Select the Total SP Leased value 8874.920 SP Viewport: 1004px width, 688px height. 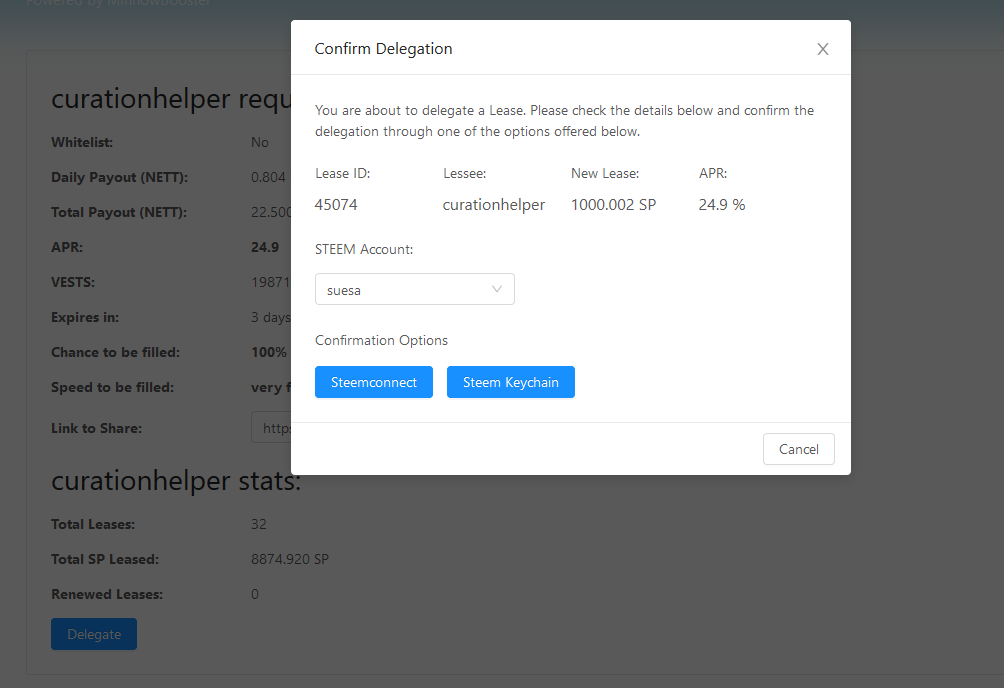[x=290, y=559]
